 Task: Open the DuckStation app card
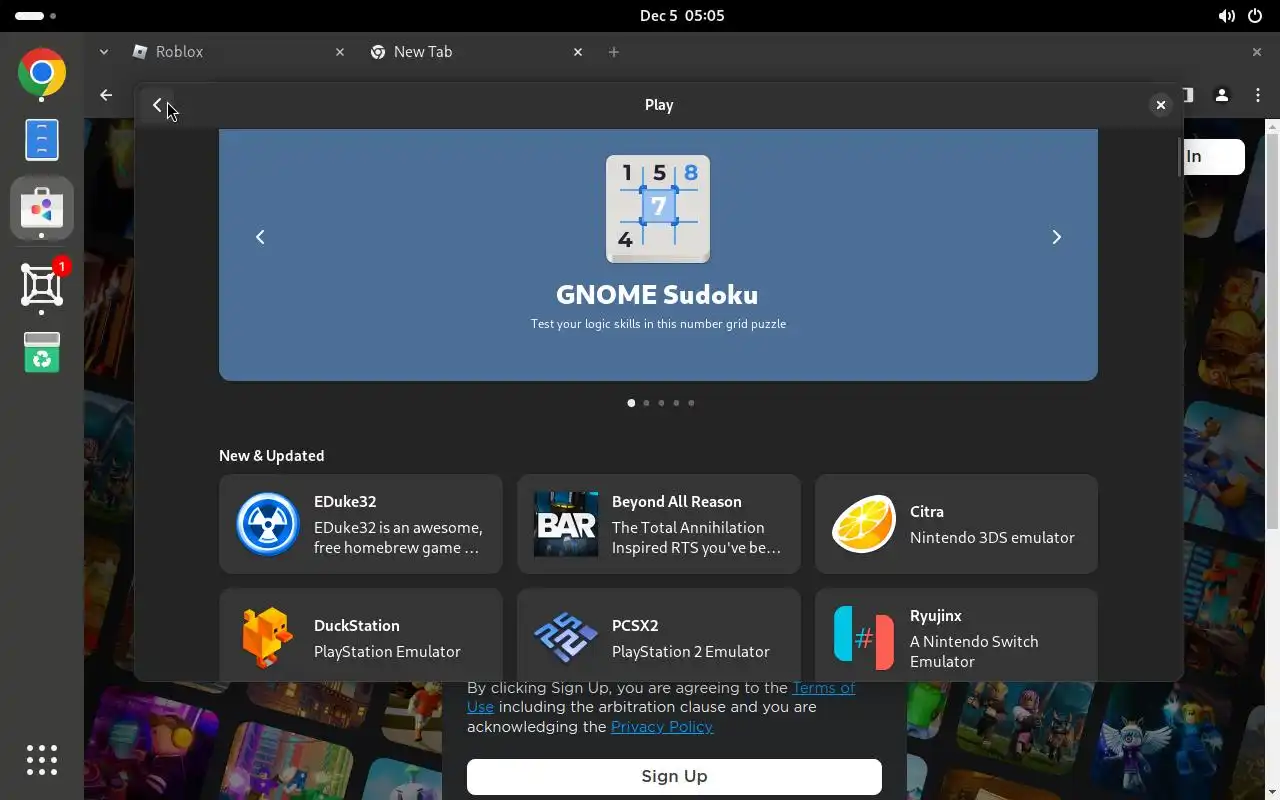pyautogui.click(x=361, y=636)
